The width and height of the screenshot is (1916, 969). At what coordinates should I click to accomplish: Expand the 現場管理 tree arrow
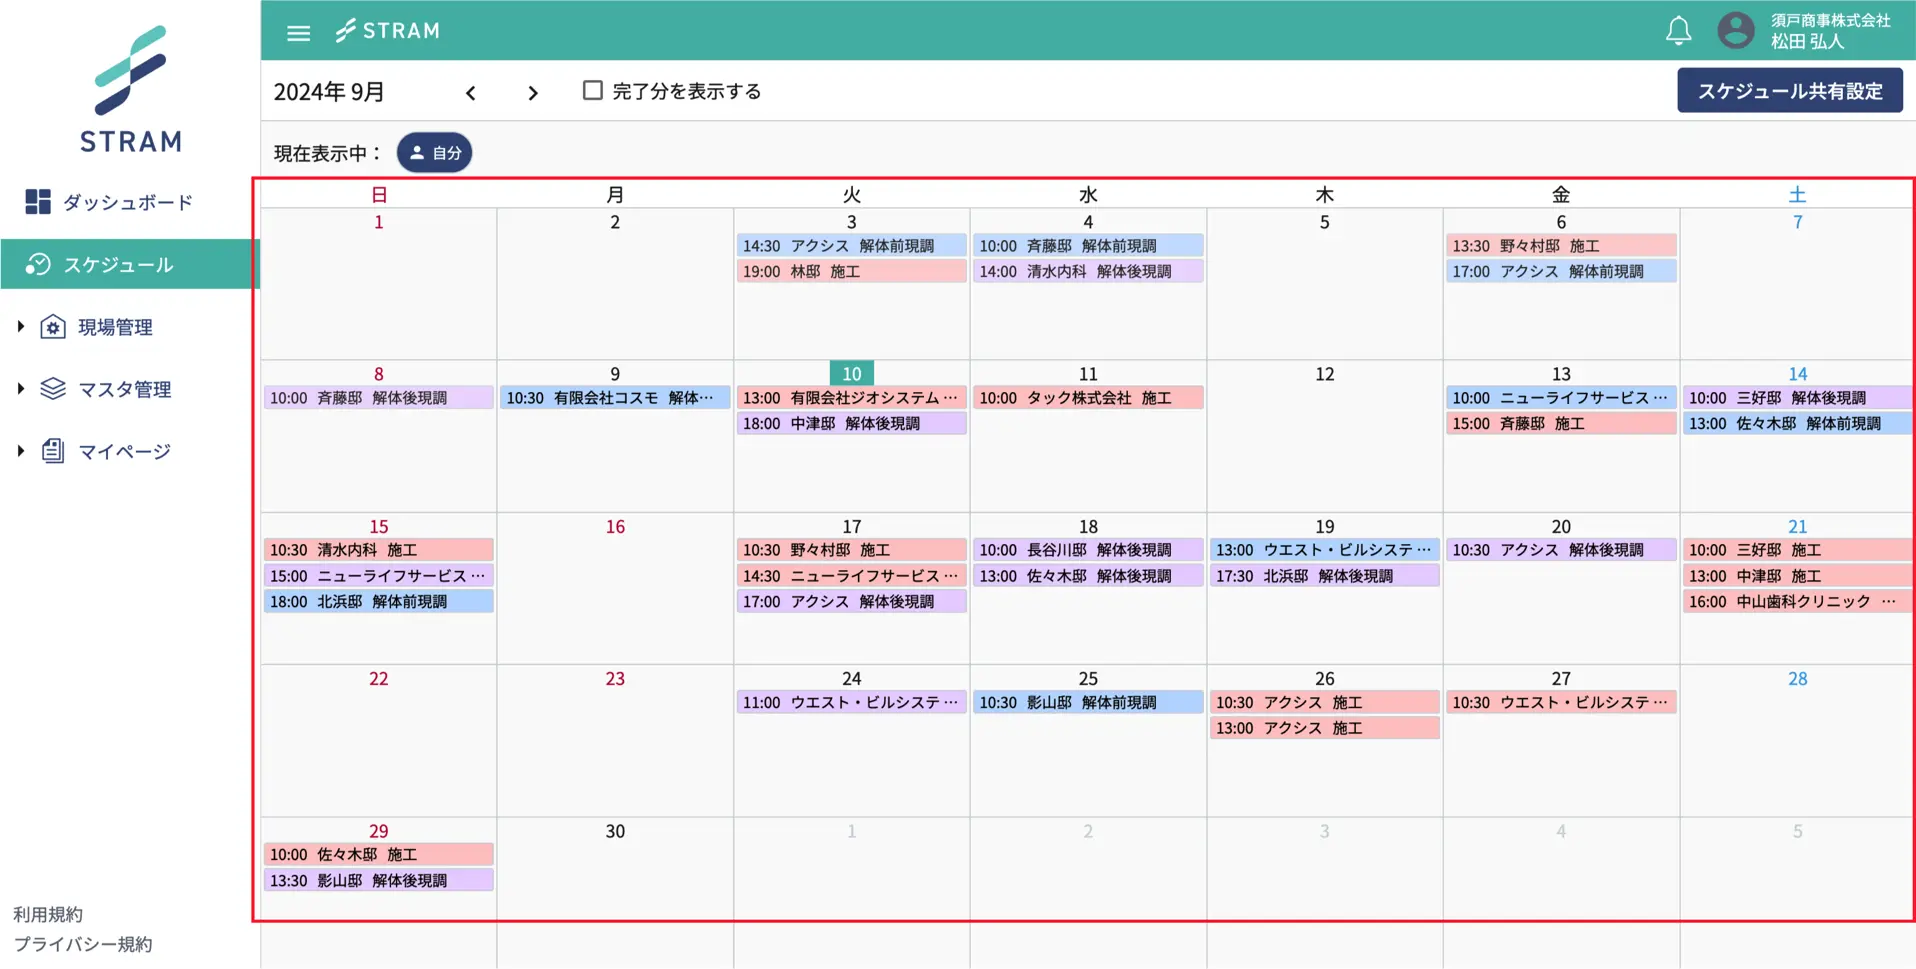pyautogui.click(x=20, y=327)
